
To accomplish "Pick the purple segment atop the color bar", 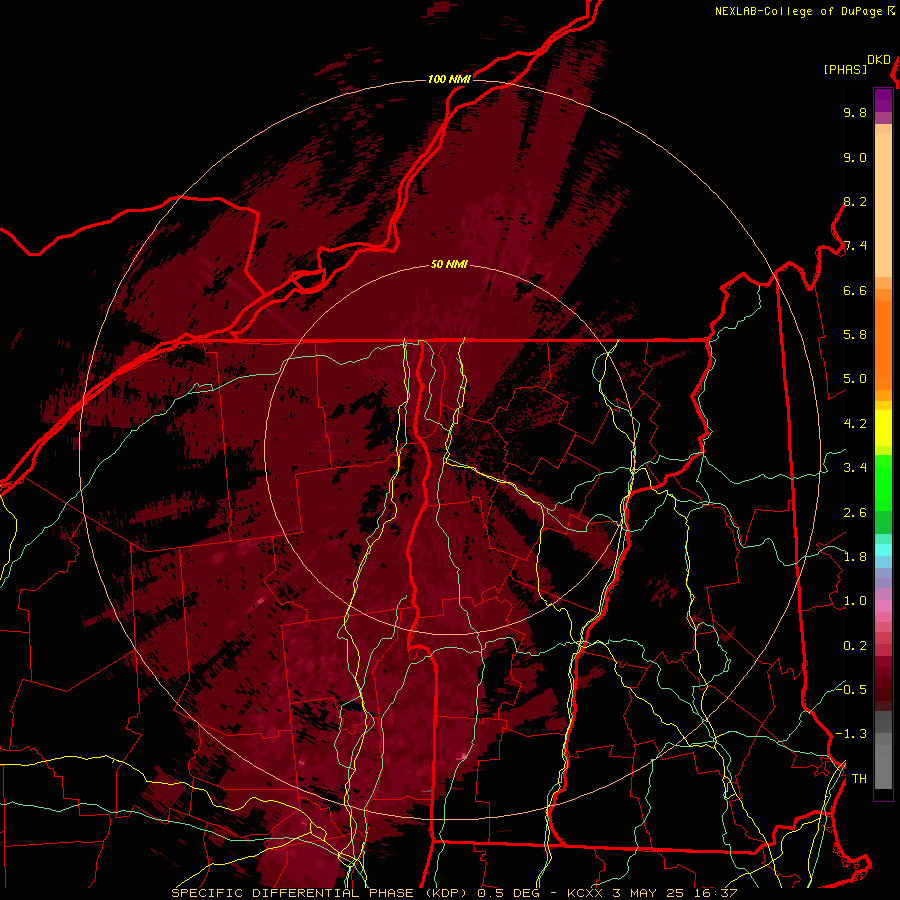I will (x=883, y=100).
